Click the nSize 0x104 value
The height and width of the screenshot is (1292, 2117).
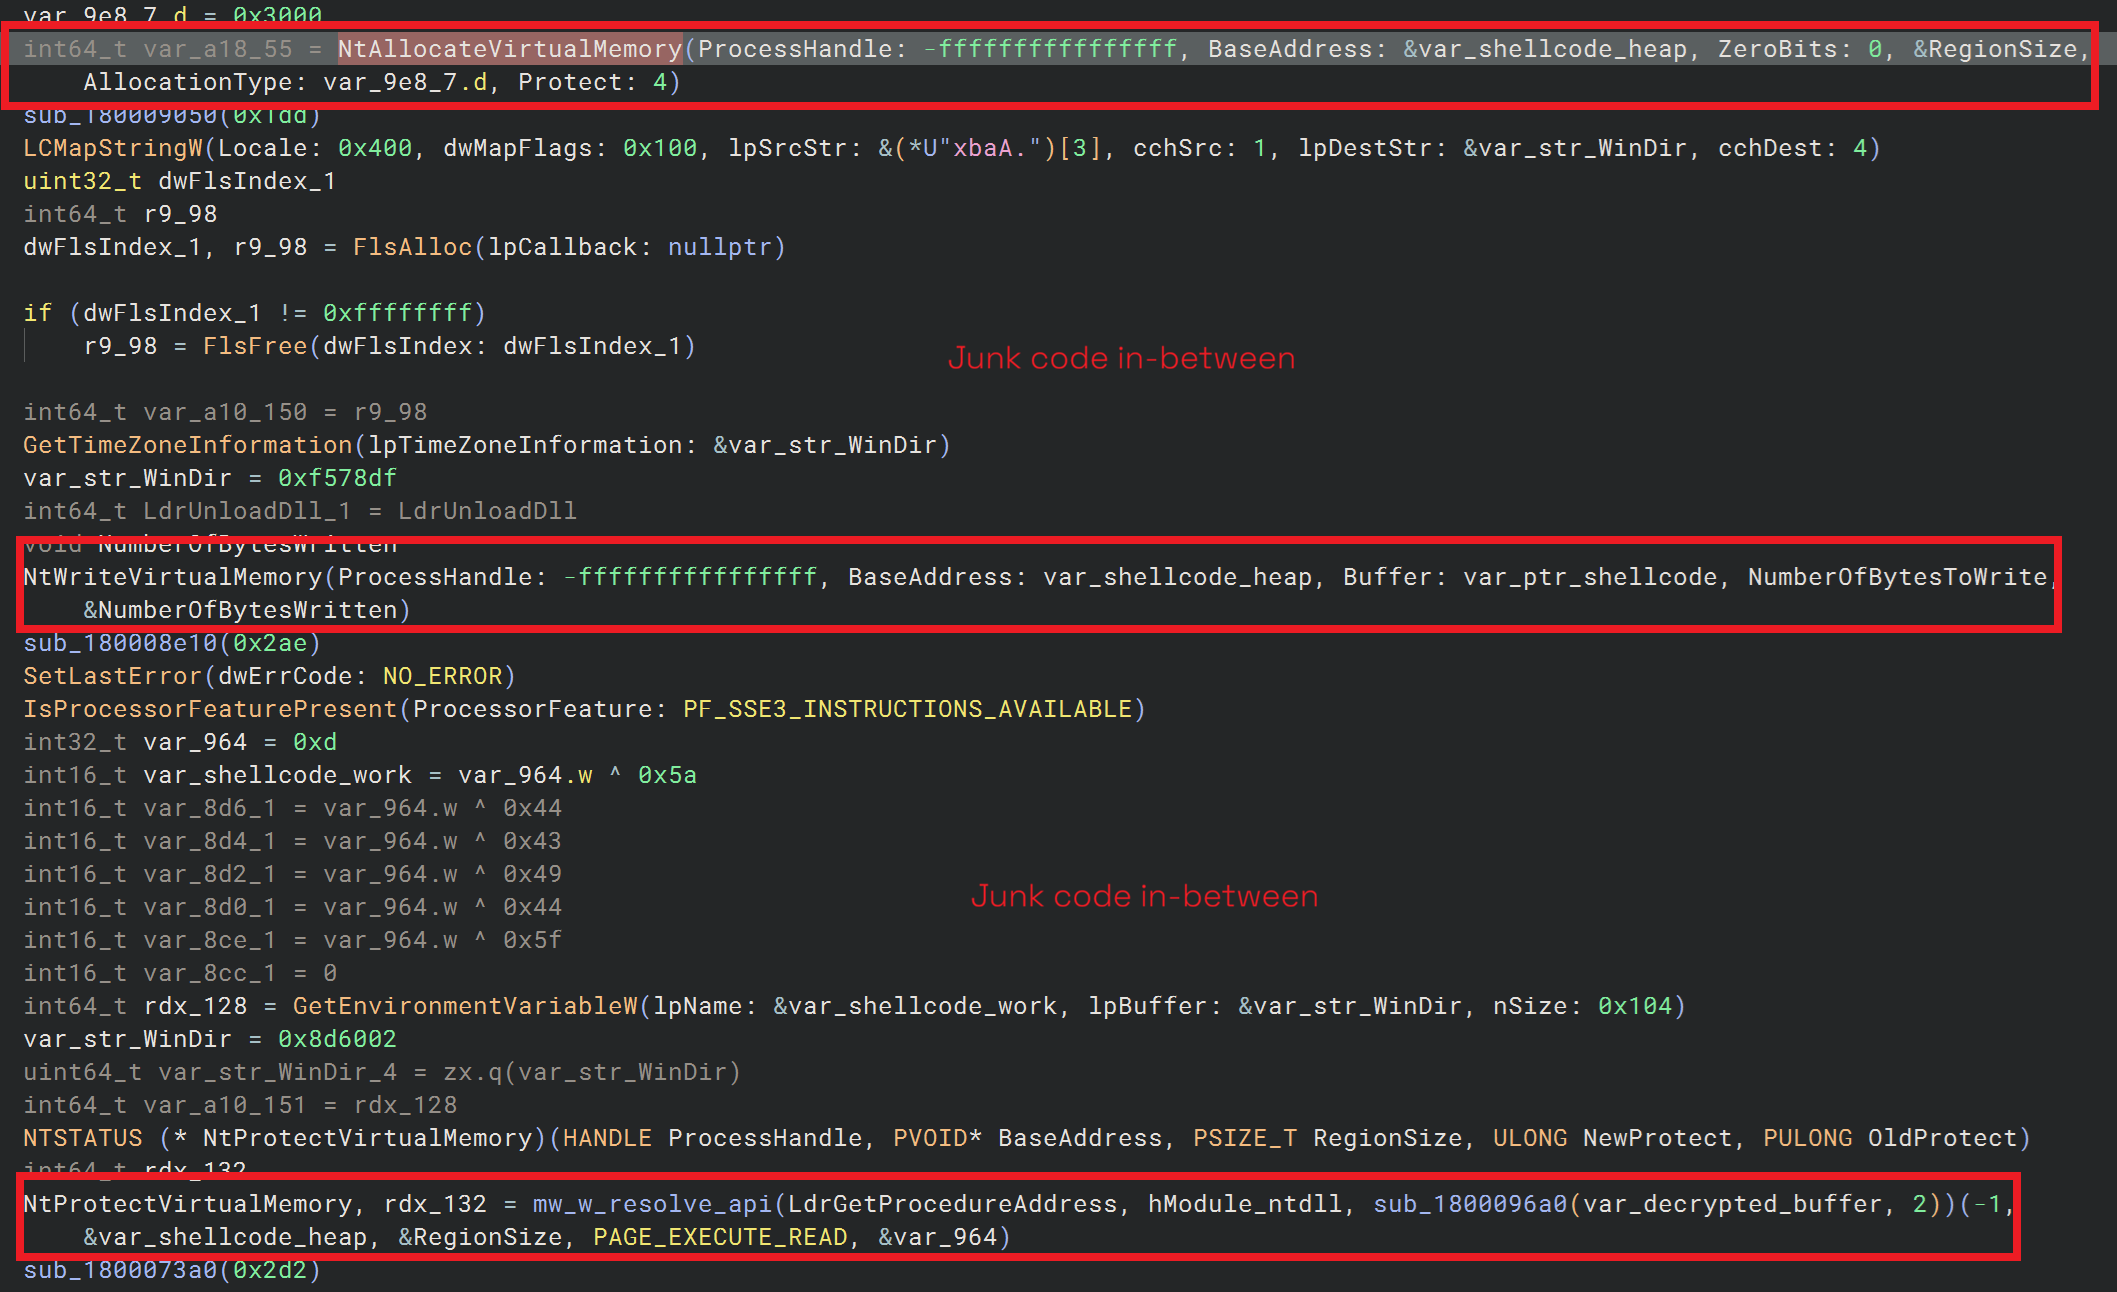pyautogui.click(x=1635, y=1006)
